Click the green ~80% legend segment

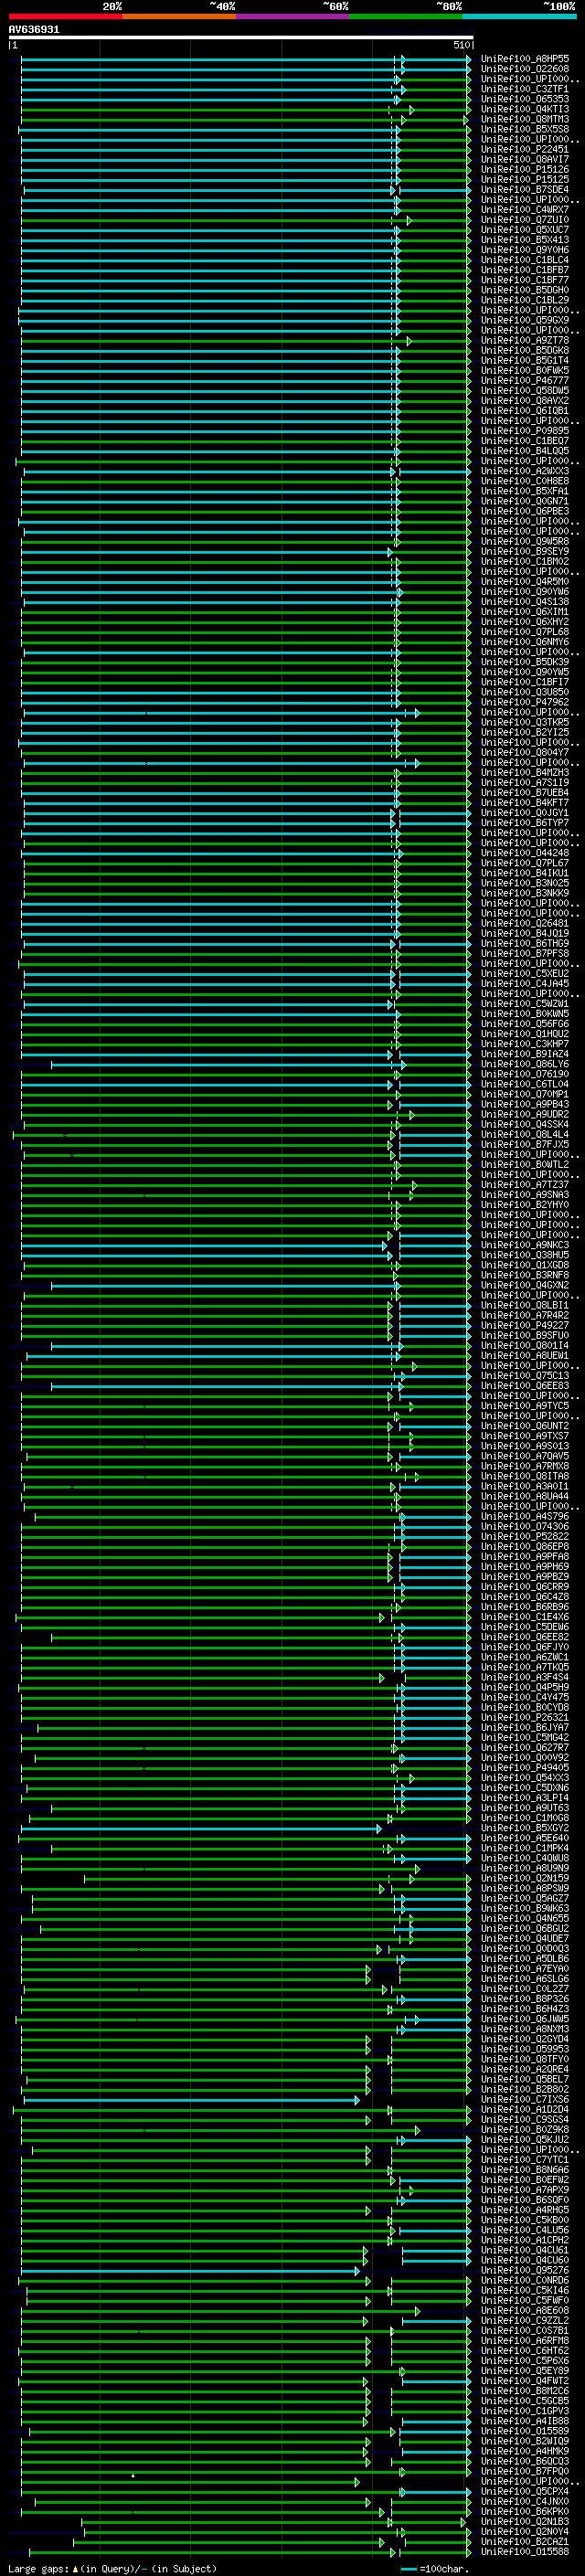(406, 16)
